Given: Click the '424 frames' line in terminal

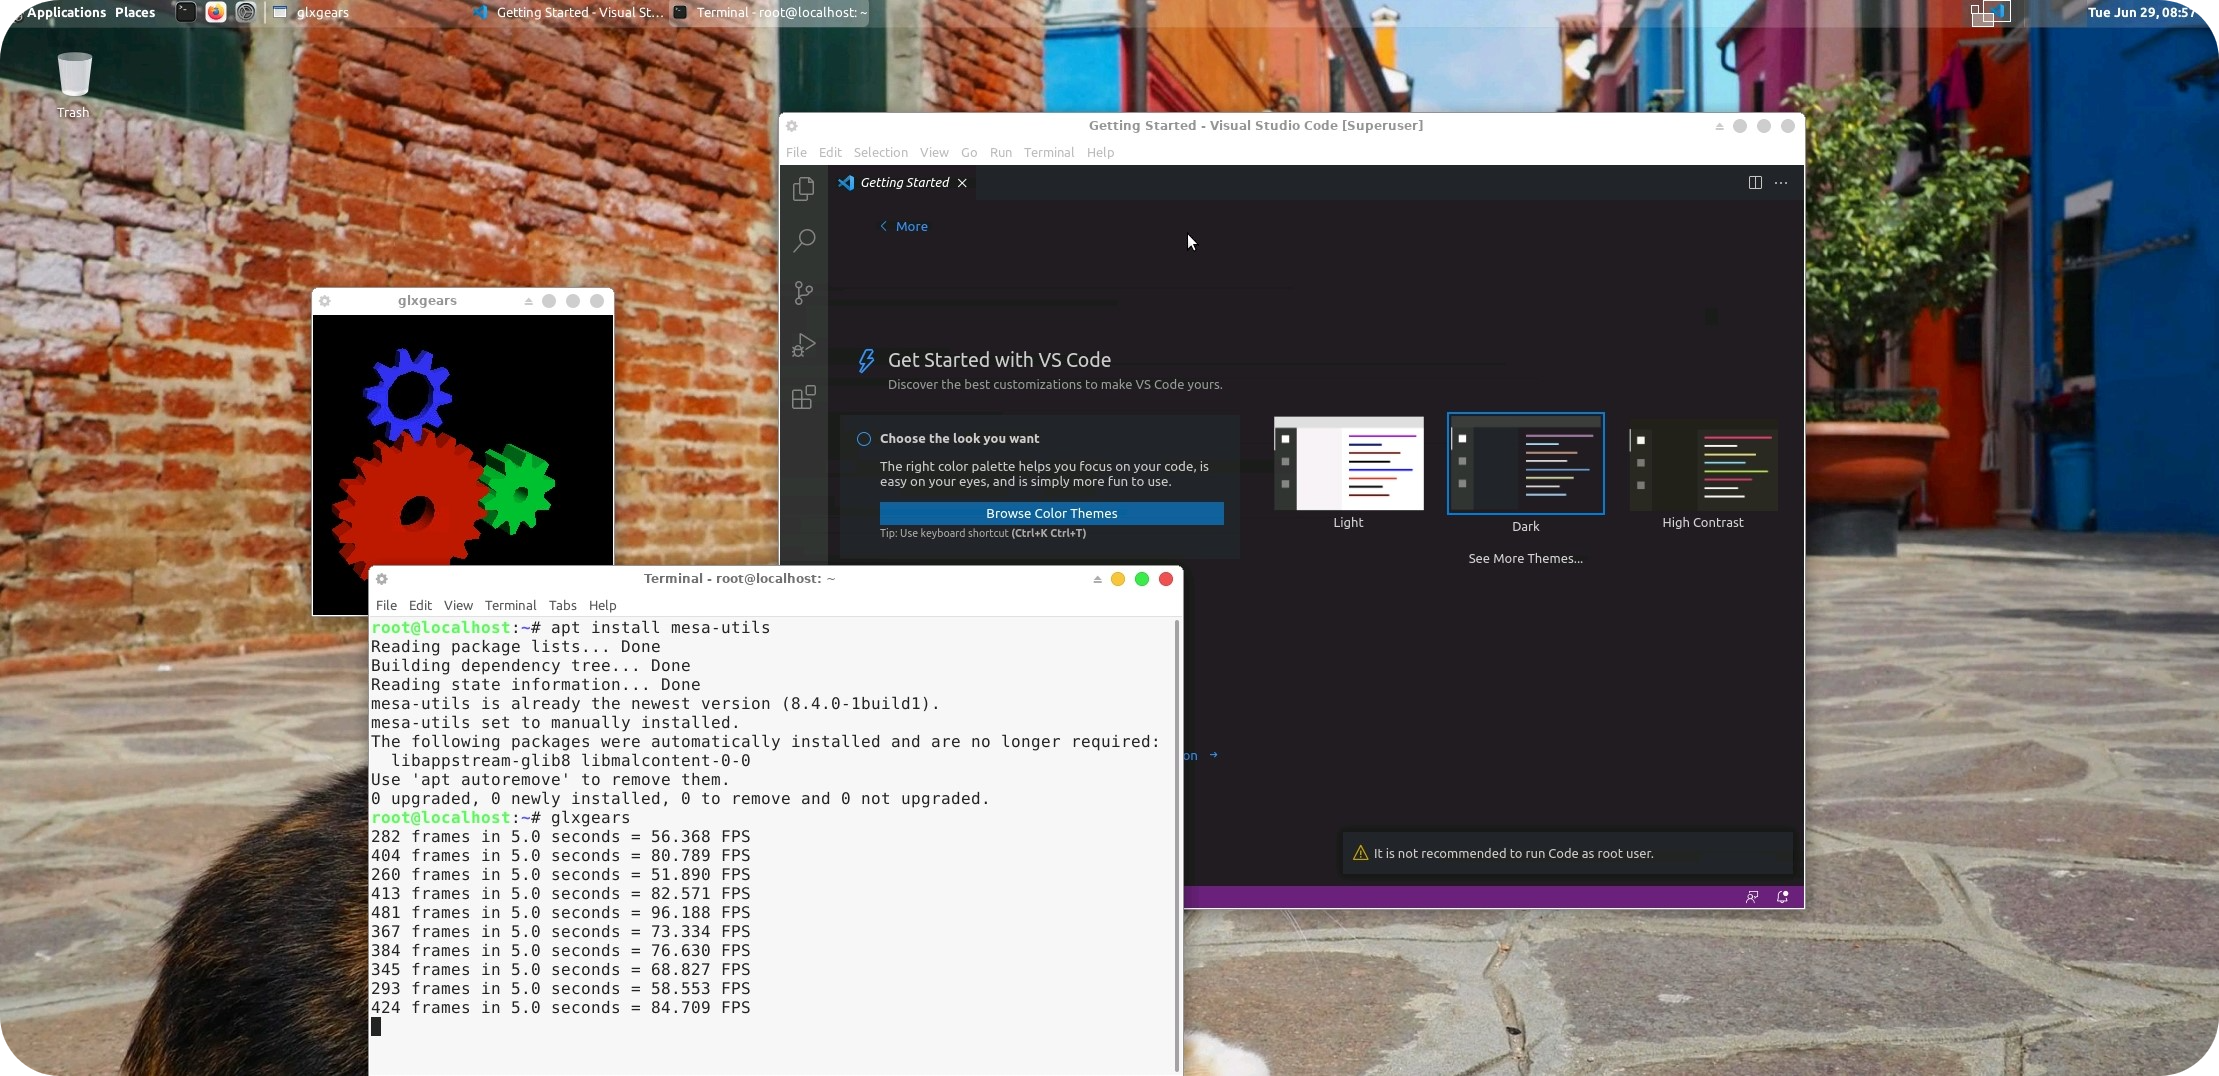Looking at the screenshot, I should [560, 1008].
